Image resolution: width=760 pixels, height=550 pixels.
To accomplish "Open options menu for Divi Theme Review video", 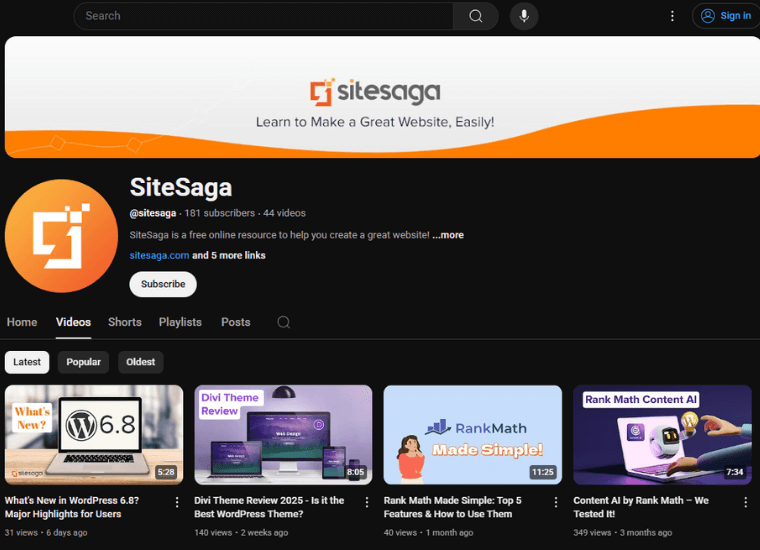I will pyautogui.click(x=366, y=503).
